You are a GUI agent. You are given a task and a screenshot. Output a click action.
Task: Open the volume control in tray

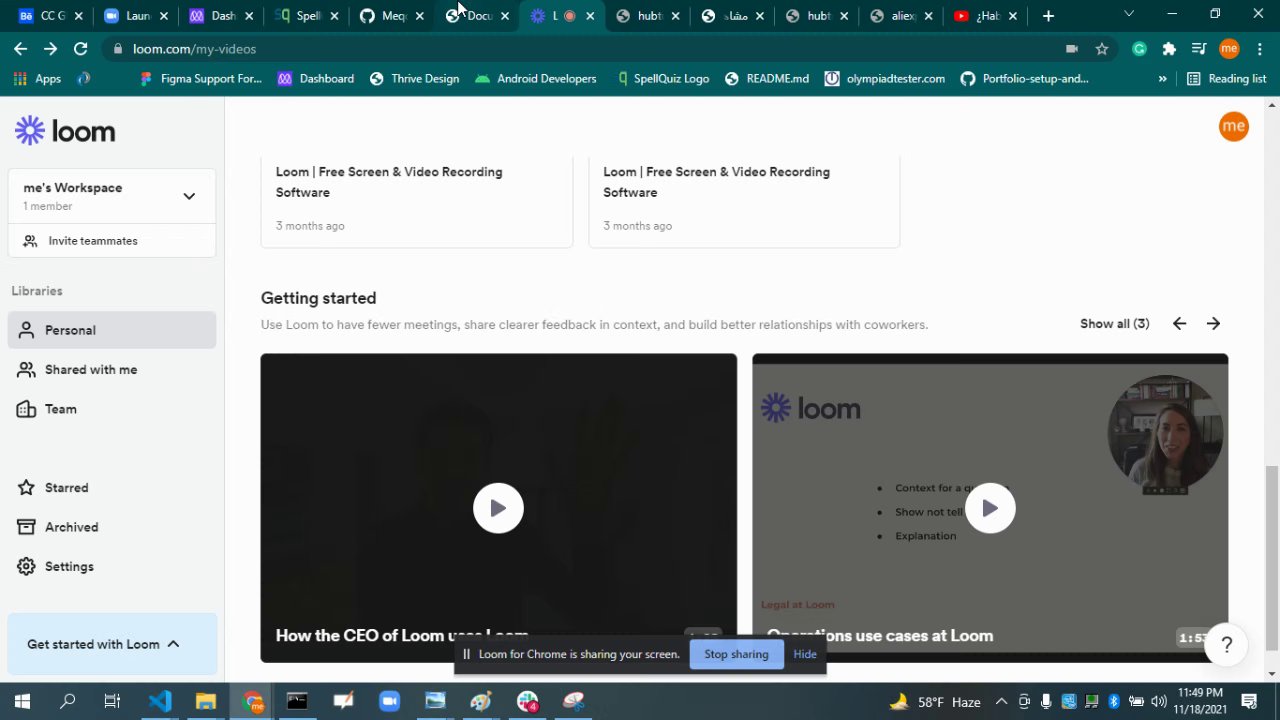tap(1158, 702)
